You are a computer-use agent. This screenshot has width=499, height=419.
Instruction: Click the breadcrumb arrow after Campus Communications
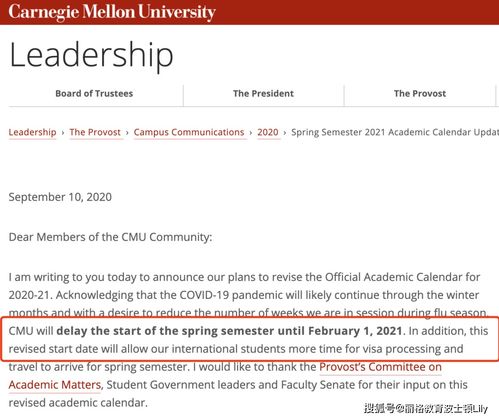pyautogui.click(x=251, y=133)
